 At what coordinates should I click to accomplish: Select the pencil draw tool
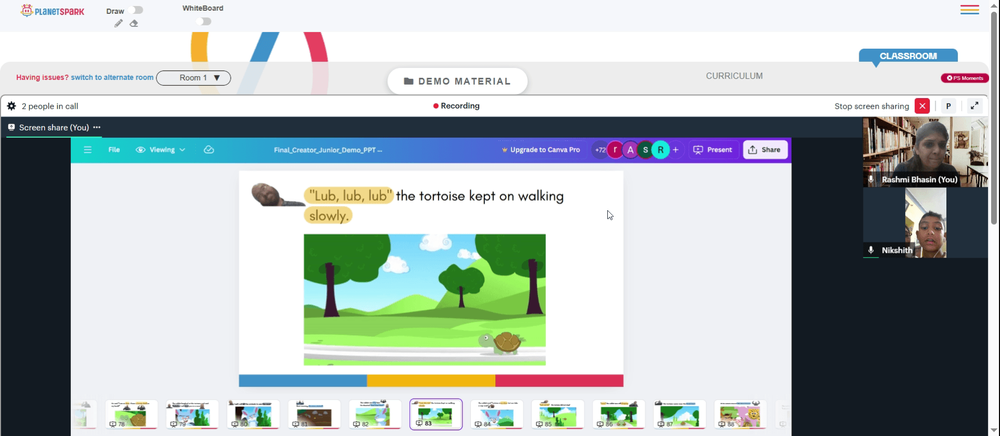[x=118, y=24]
